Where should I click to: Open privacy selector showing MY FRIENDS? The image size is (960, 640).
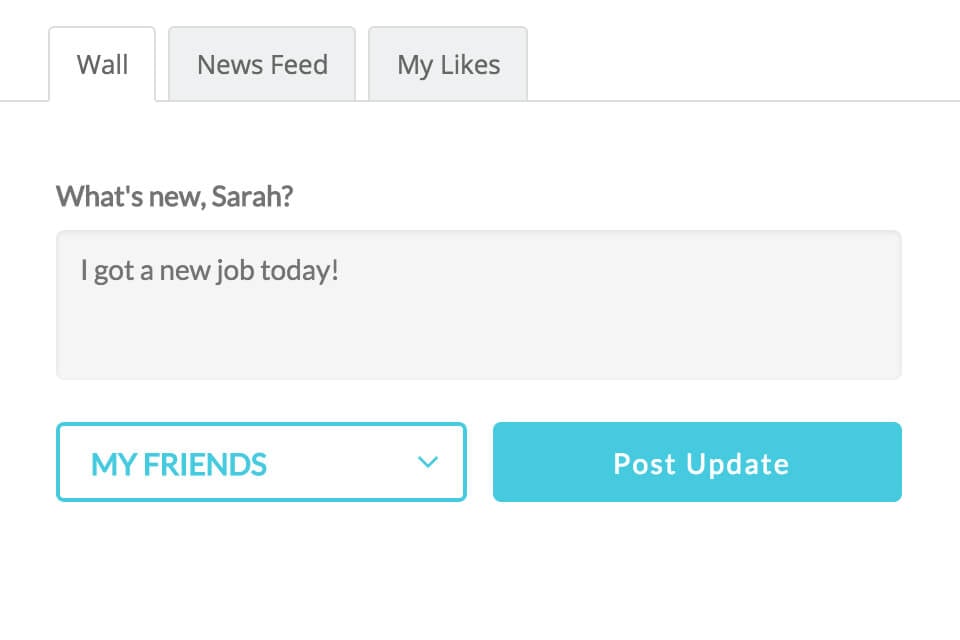[x=261, y=462]
